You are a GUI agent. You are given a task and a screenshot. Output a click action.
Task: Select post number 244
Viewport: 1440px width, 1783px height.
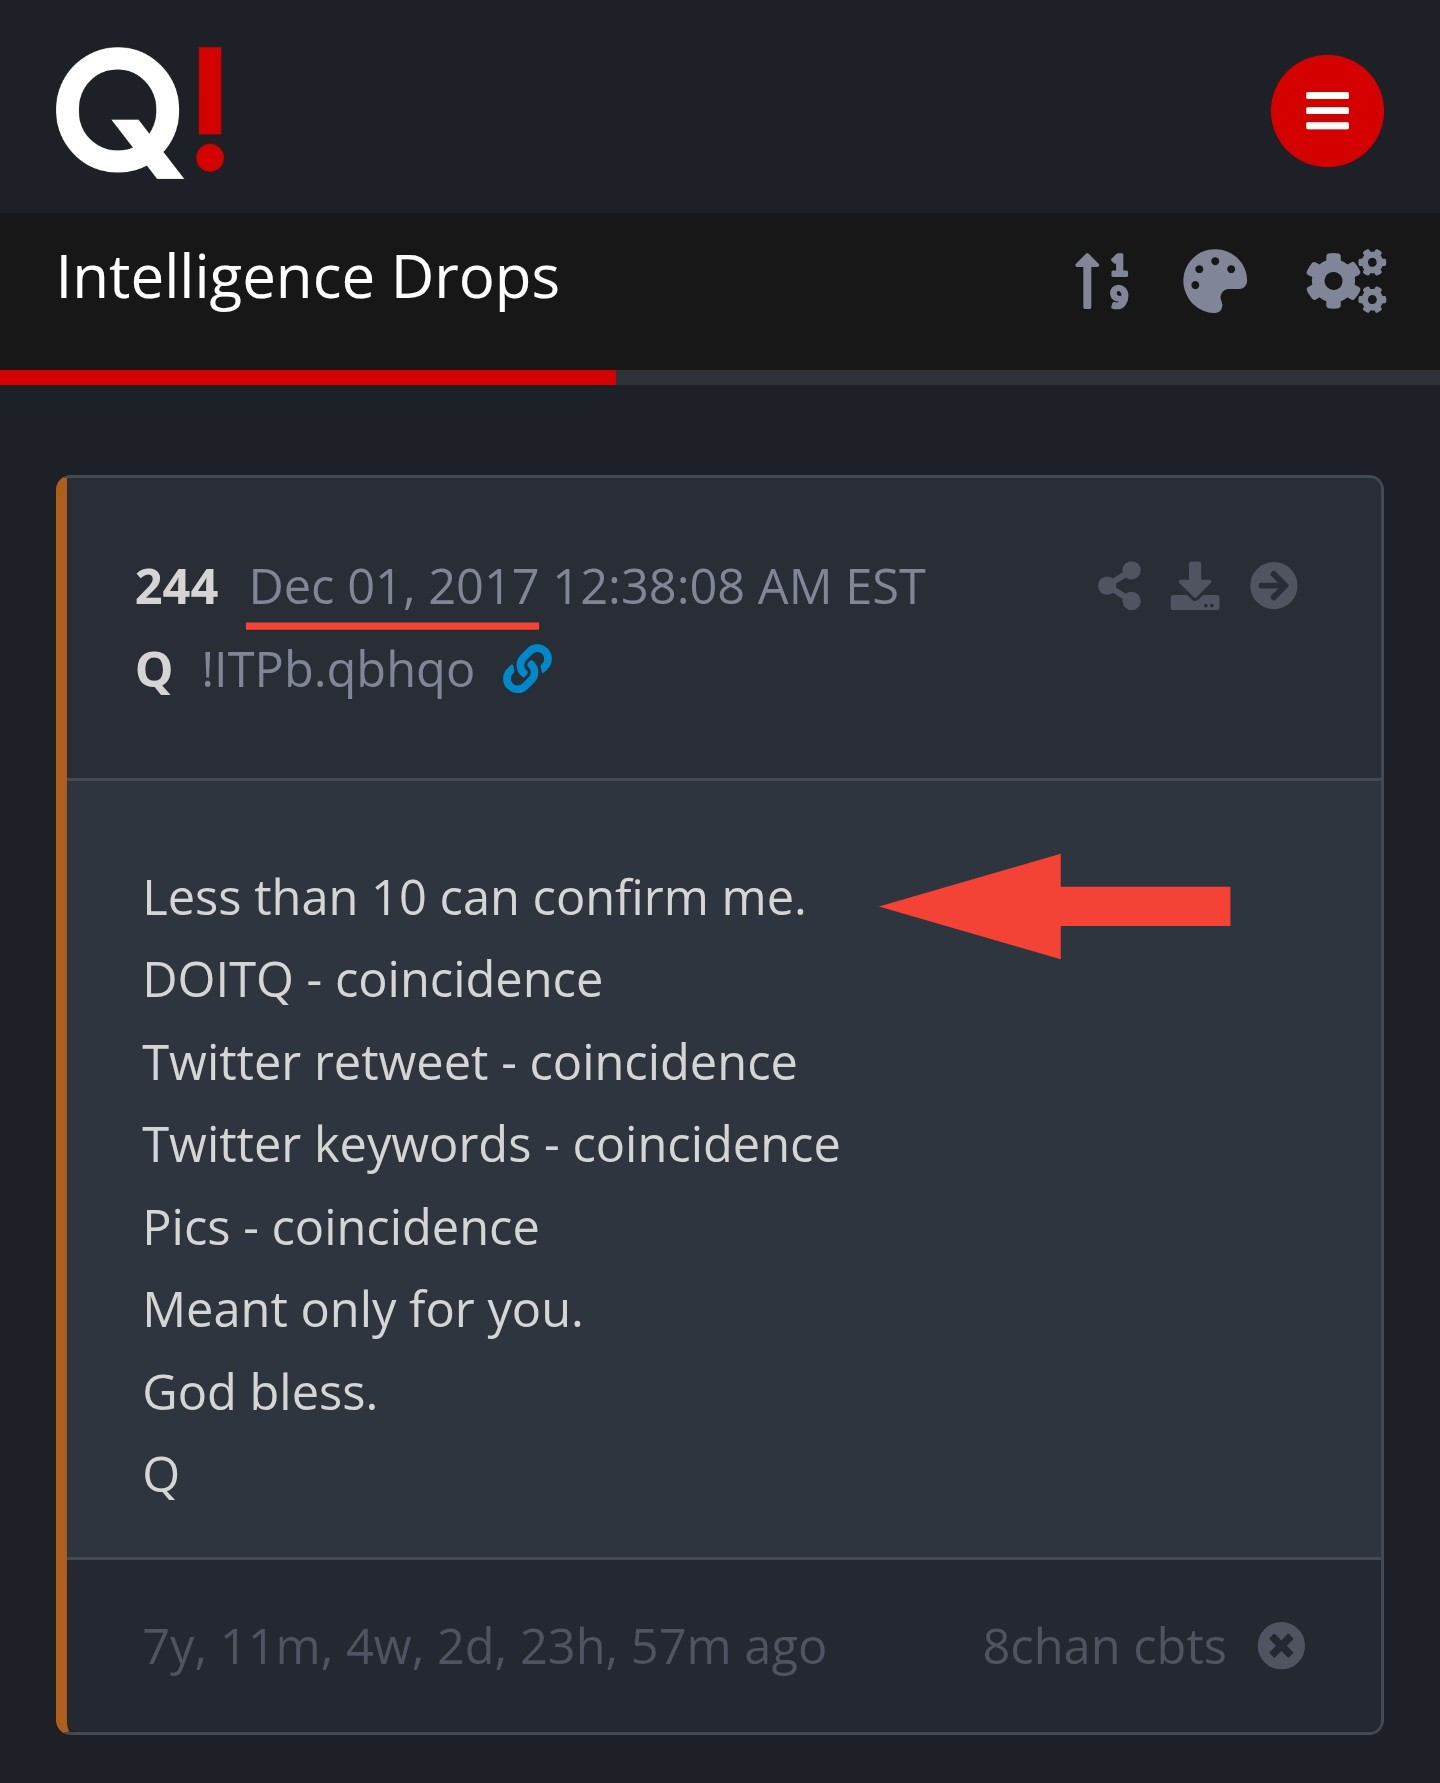[177, 587]
